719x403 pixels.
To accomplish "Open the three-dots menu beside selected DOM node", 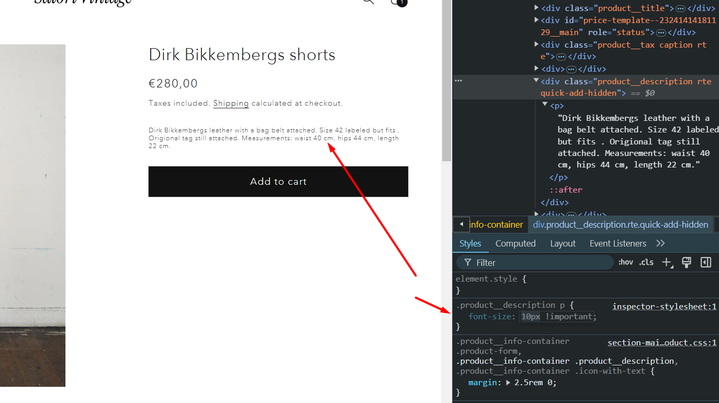I will click(x=458, y=81).
